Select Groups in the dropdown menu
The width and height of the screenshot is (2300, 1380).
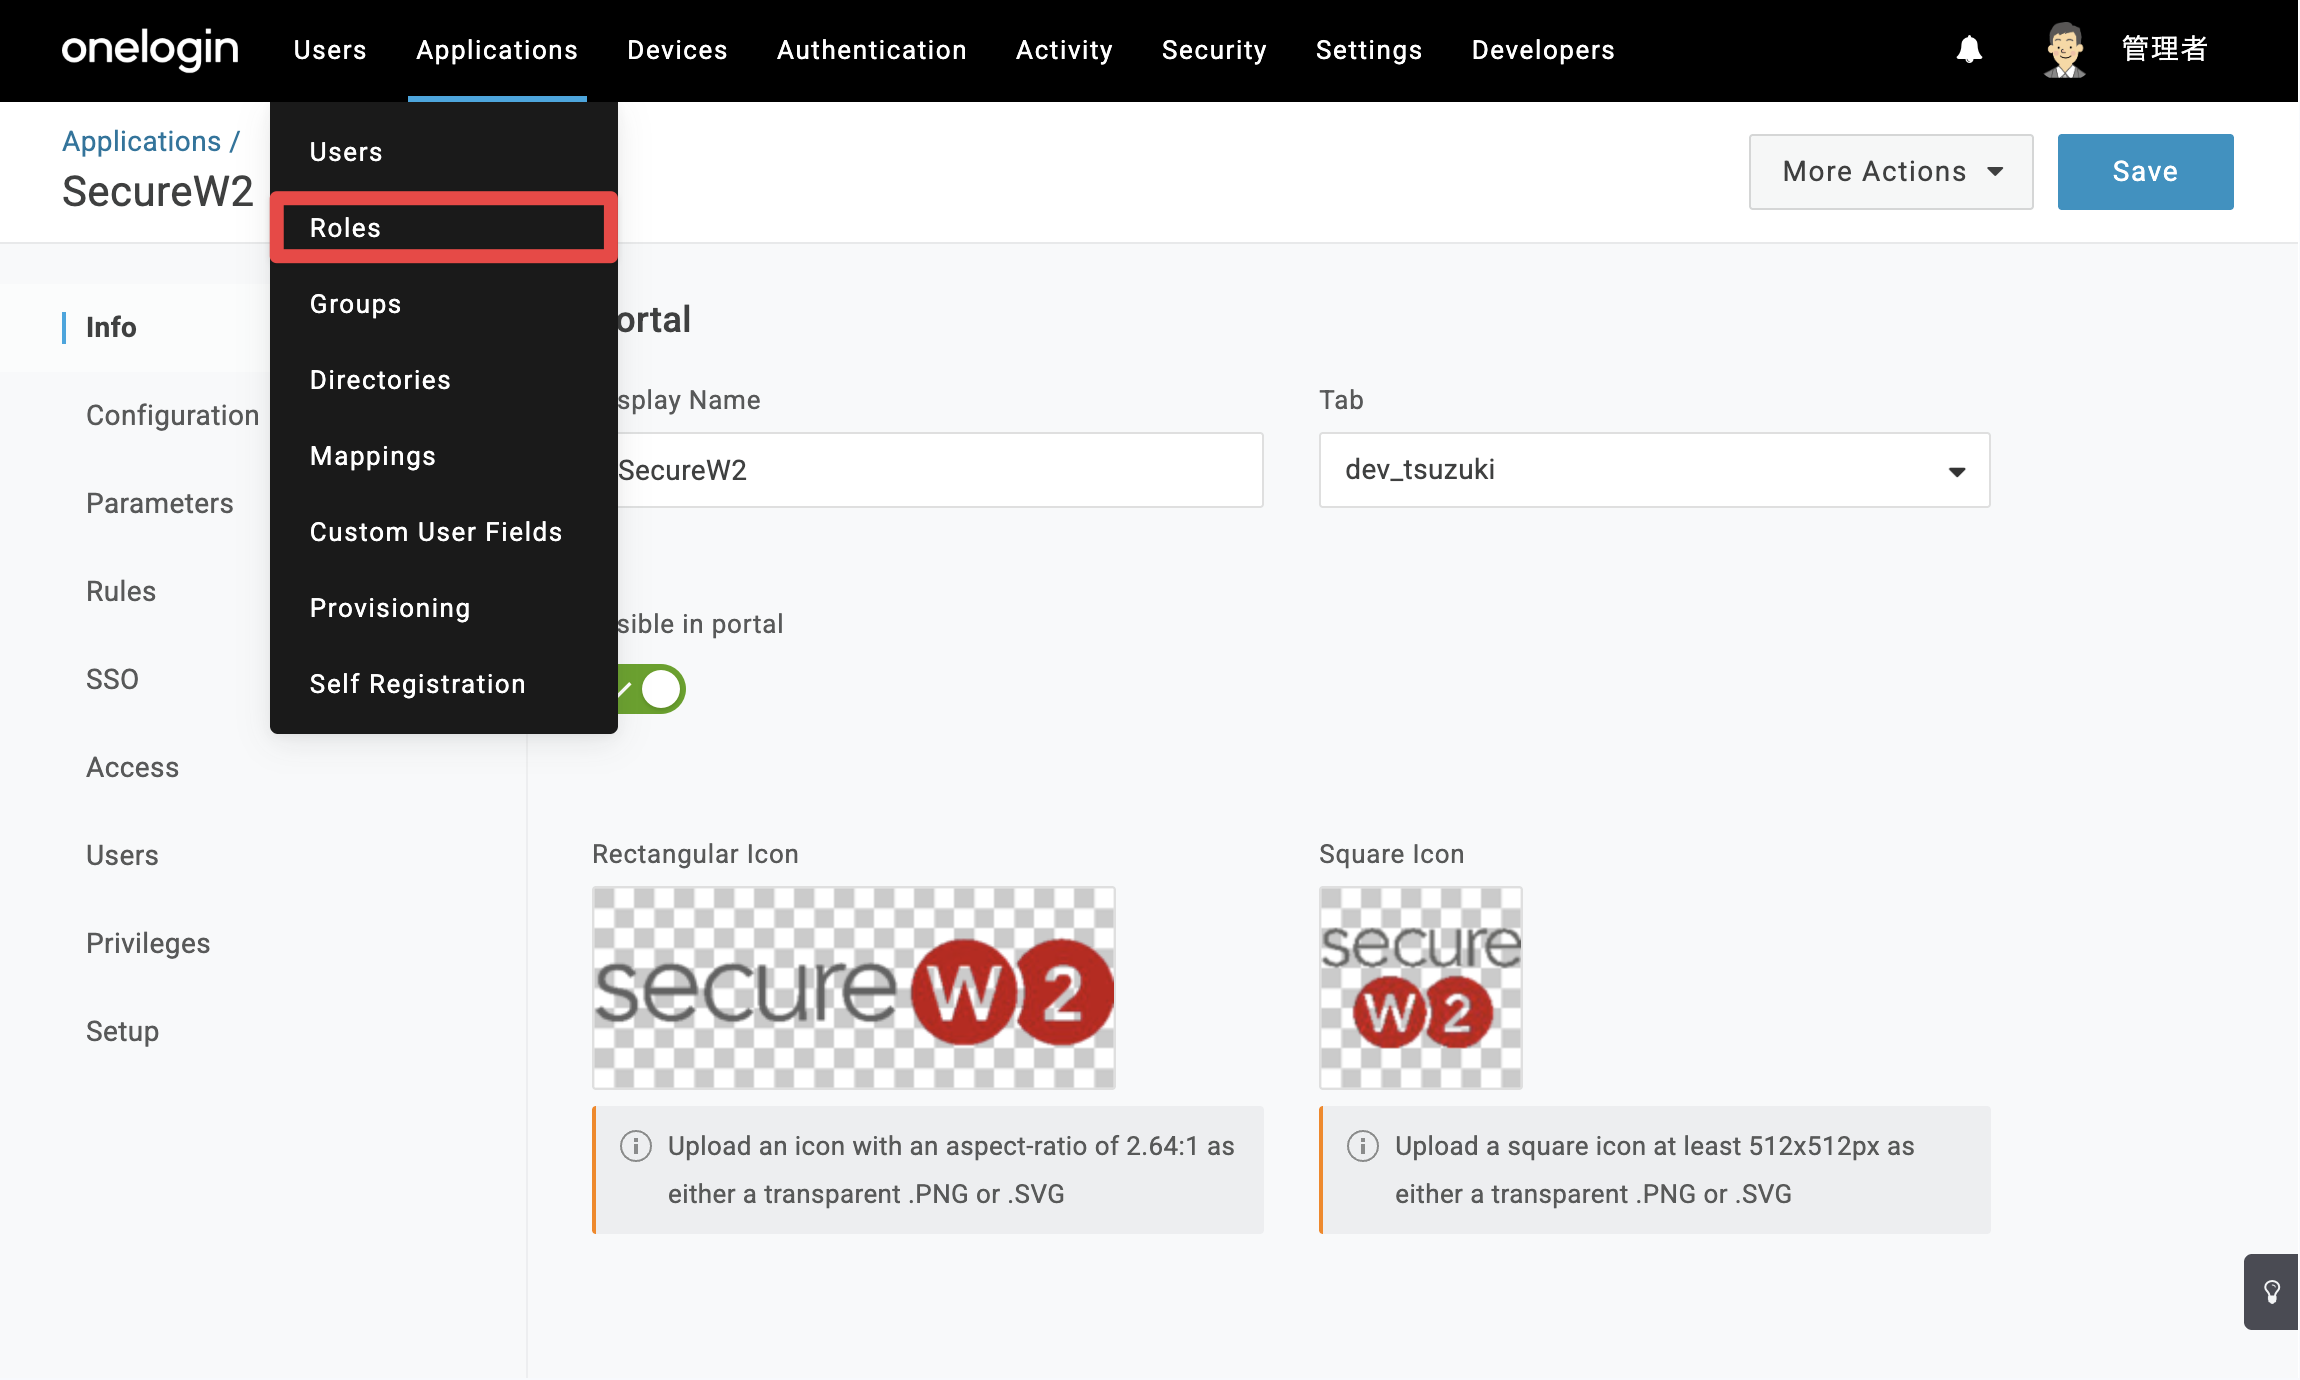click(x=444, y=304)
